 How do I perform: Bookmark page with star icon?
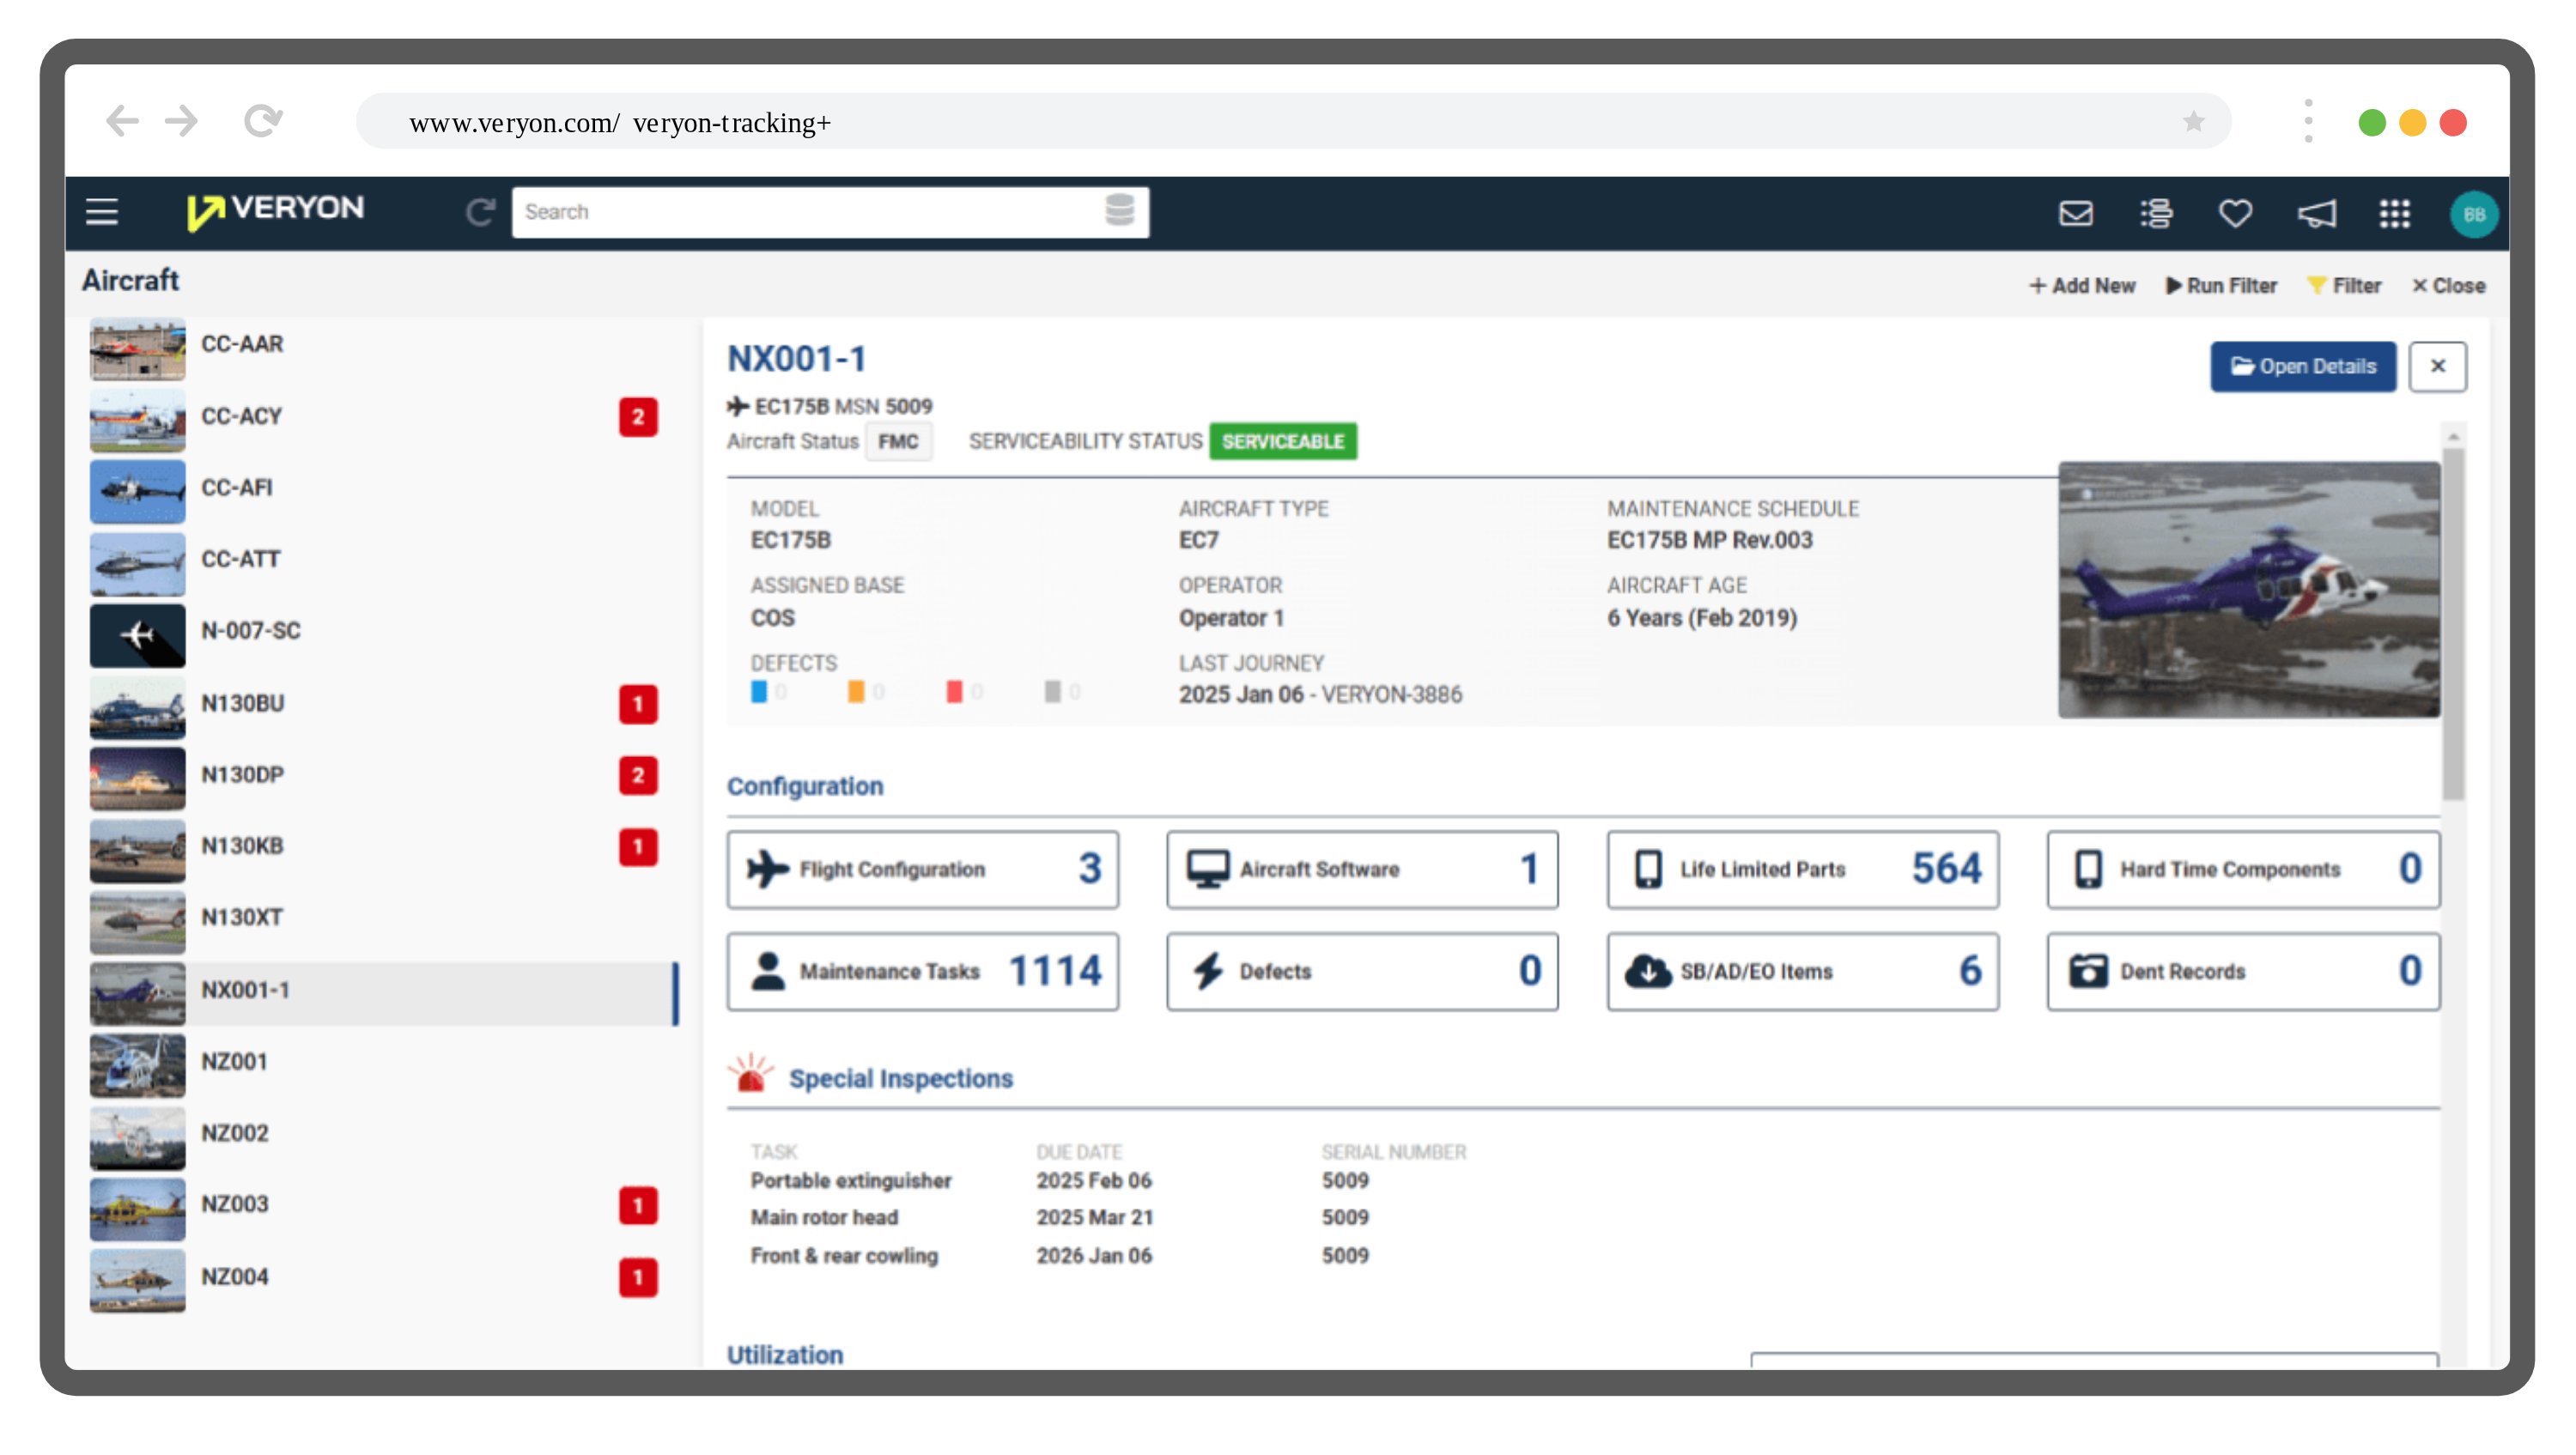click(x=2193, y=122)
